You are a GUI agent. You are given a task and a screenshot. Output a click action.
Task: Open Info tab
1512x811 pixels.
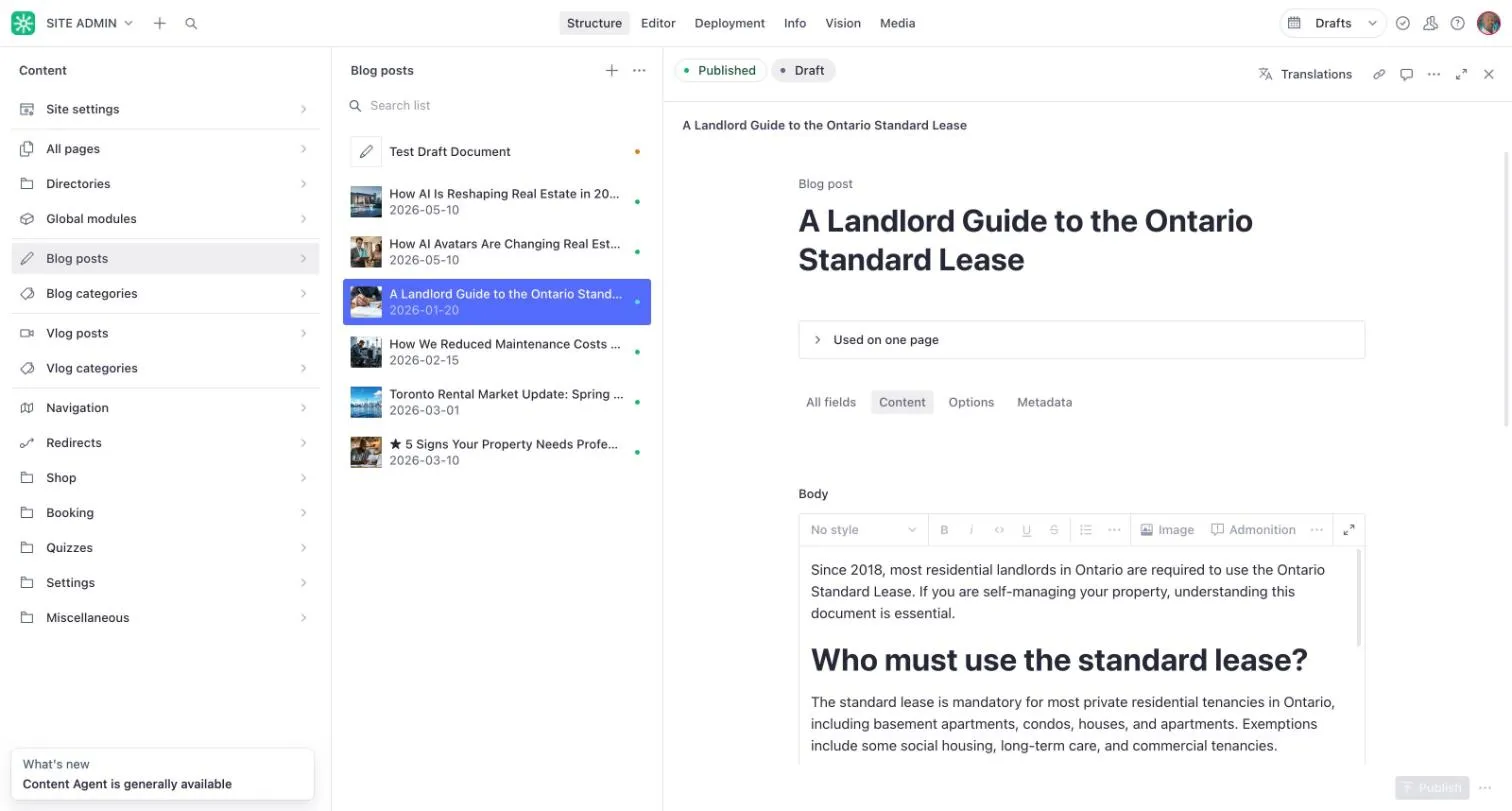tap(795, 23)
